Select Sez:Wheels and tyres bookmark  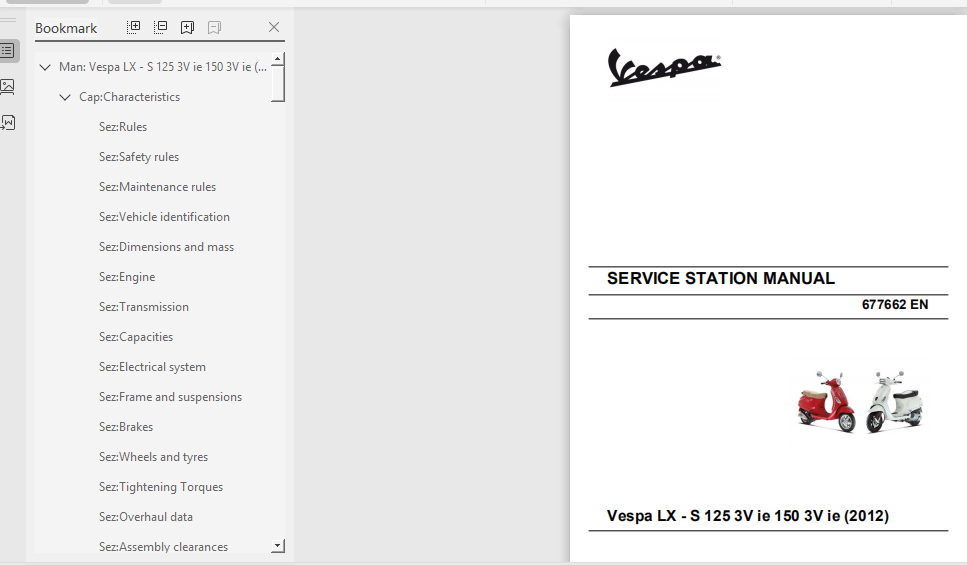click(154, 457)
